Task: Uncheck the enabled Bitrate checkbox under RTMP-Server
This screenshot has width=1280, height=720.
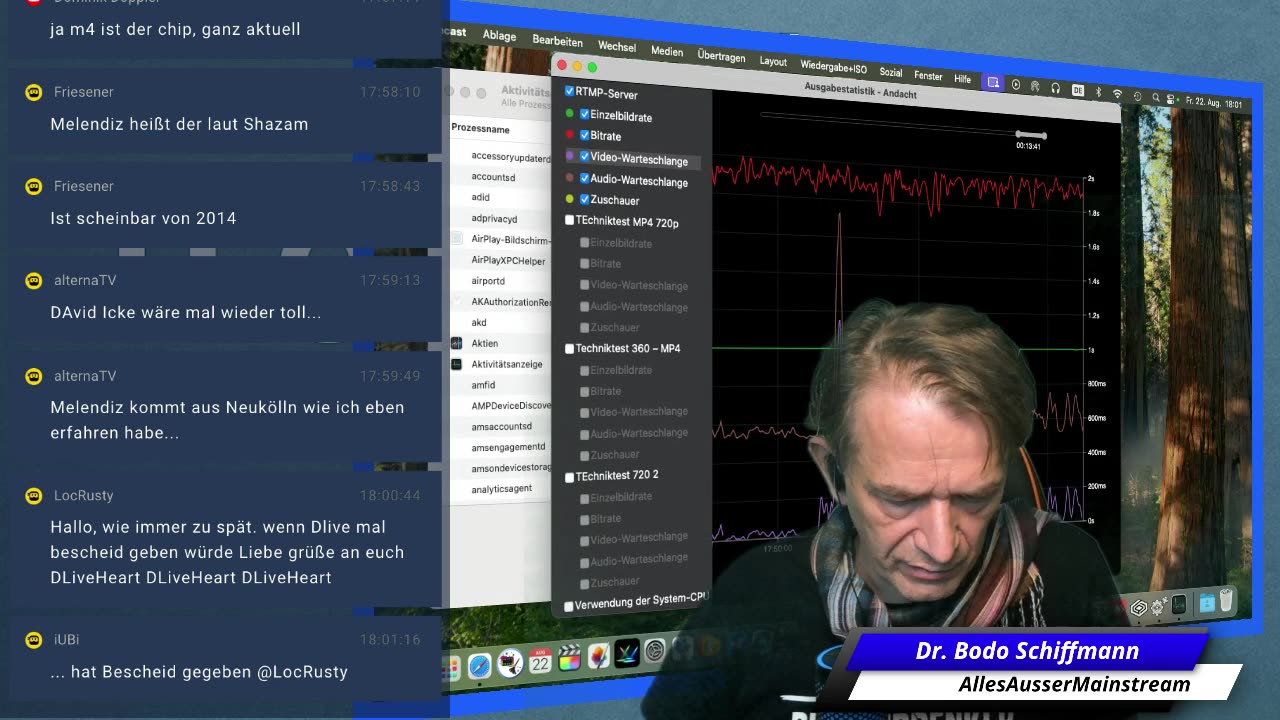Action: click(584, 135)
